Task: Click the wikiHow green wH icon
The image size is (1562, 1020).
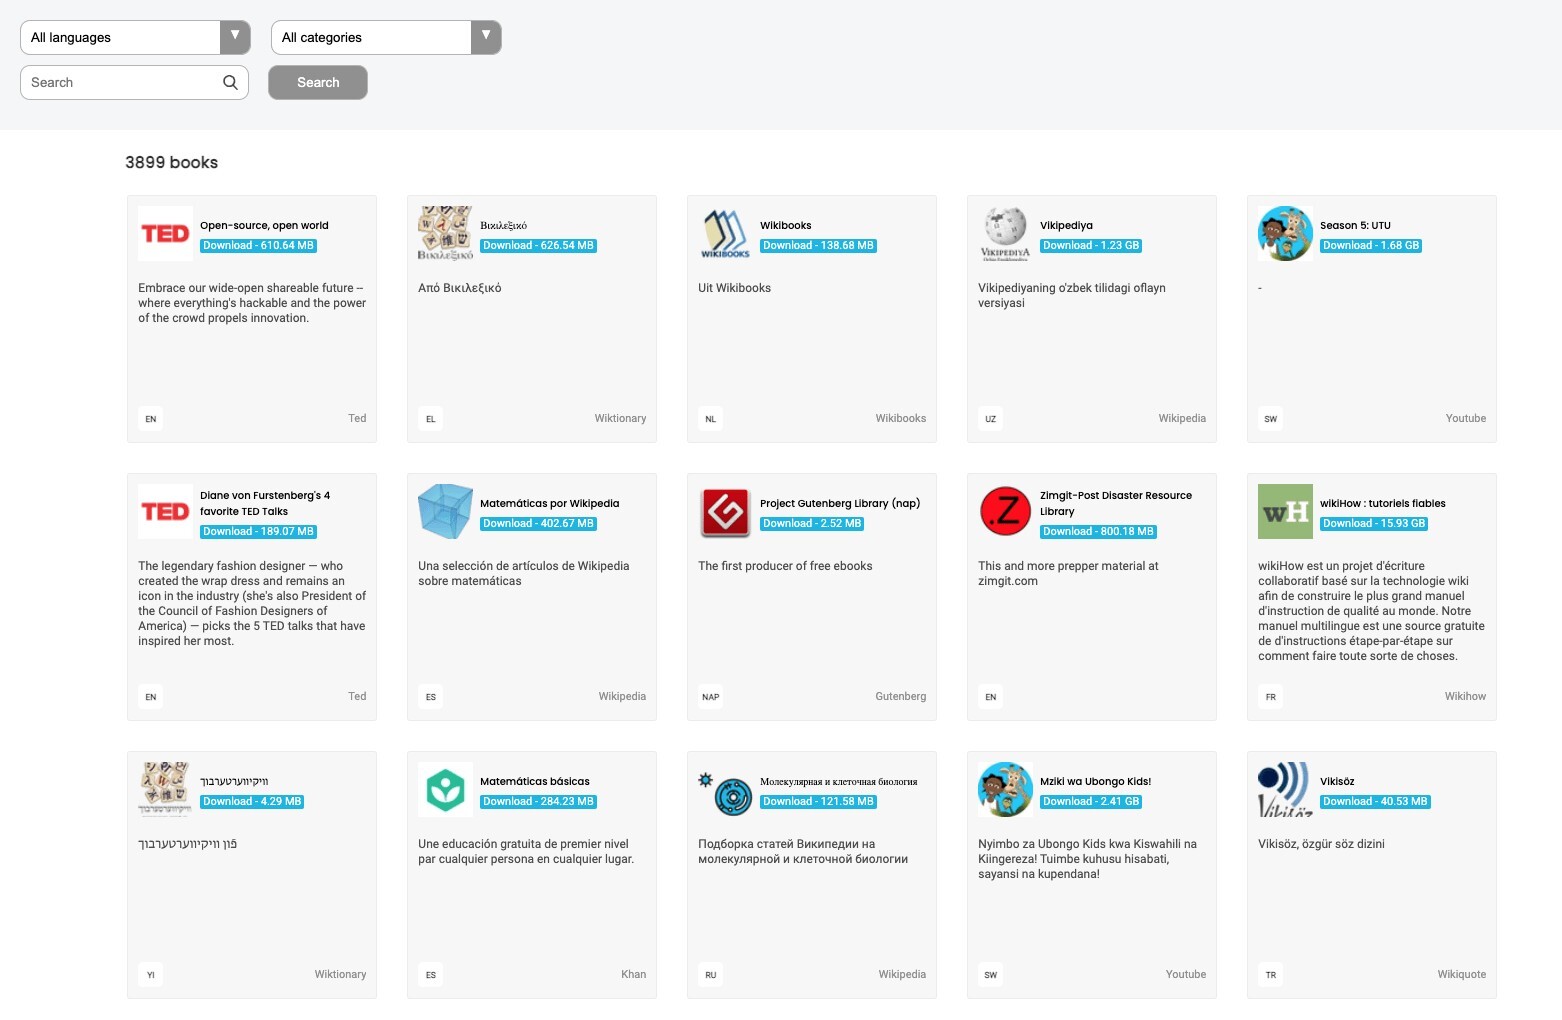Action: 1285,512
